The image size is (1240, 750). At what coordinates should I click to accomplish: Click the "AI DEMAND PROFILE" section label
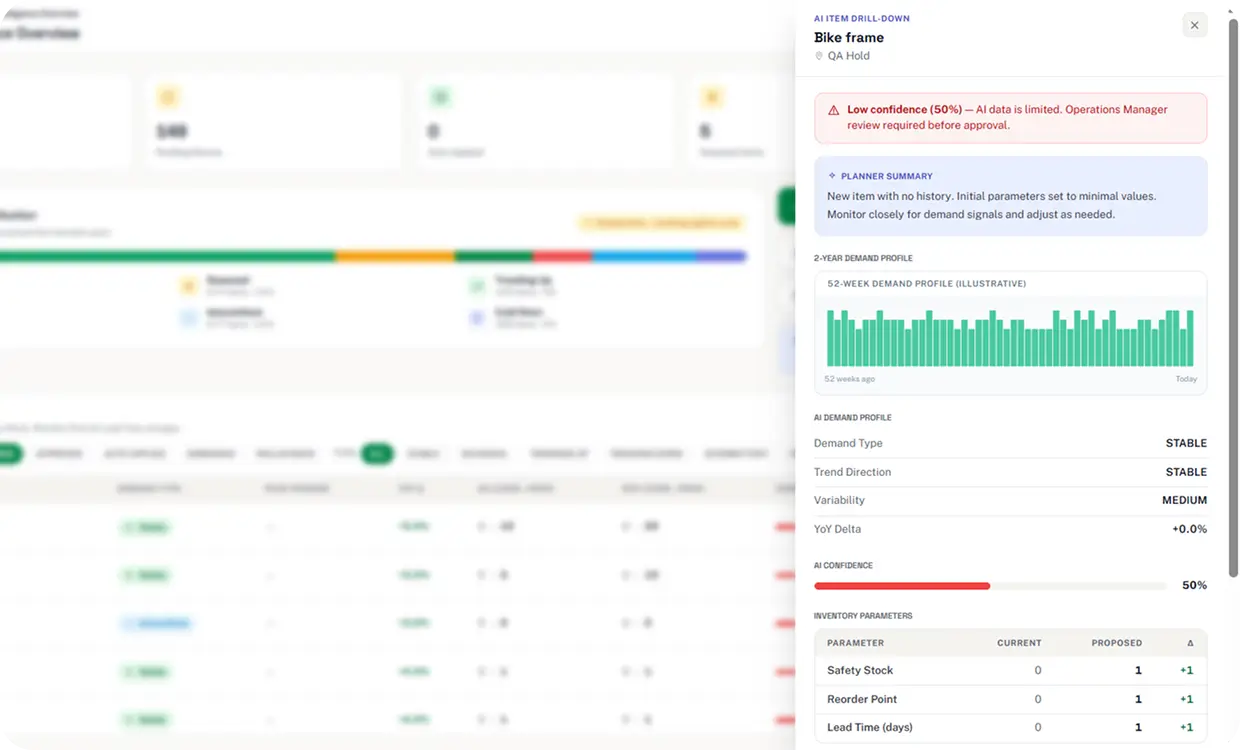[853, 417]
